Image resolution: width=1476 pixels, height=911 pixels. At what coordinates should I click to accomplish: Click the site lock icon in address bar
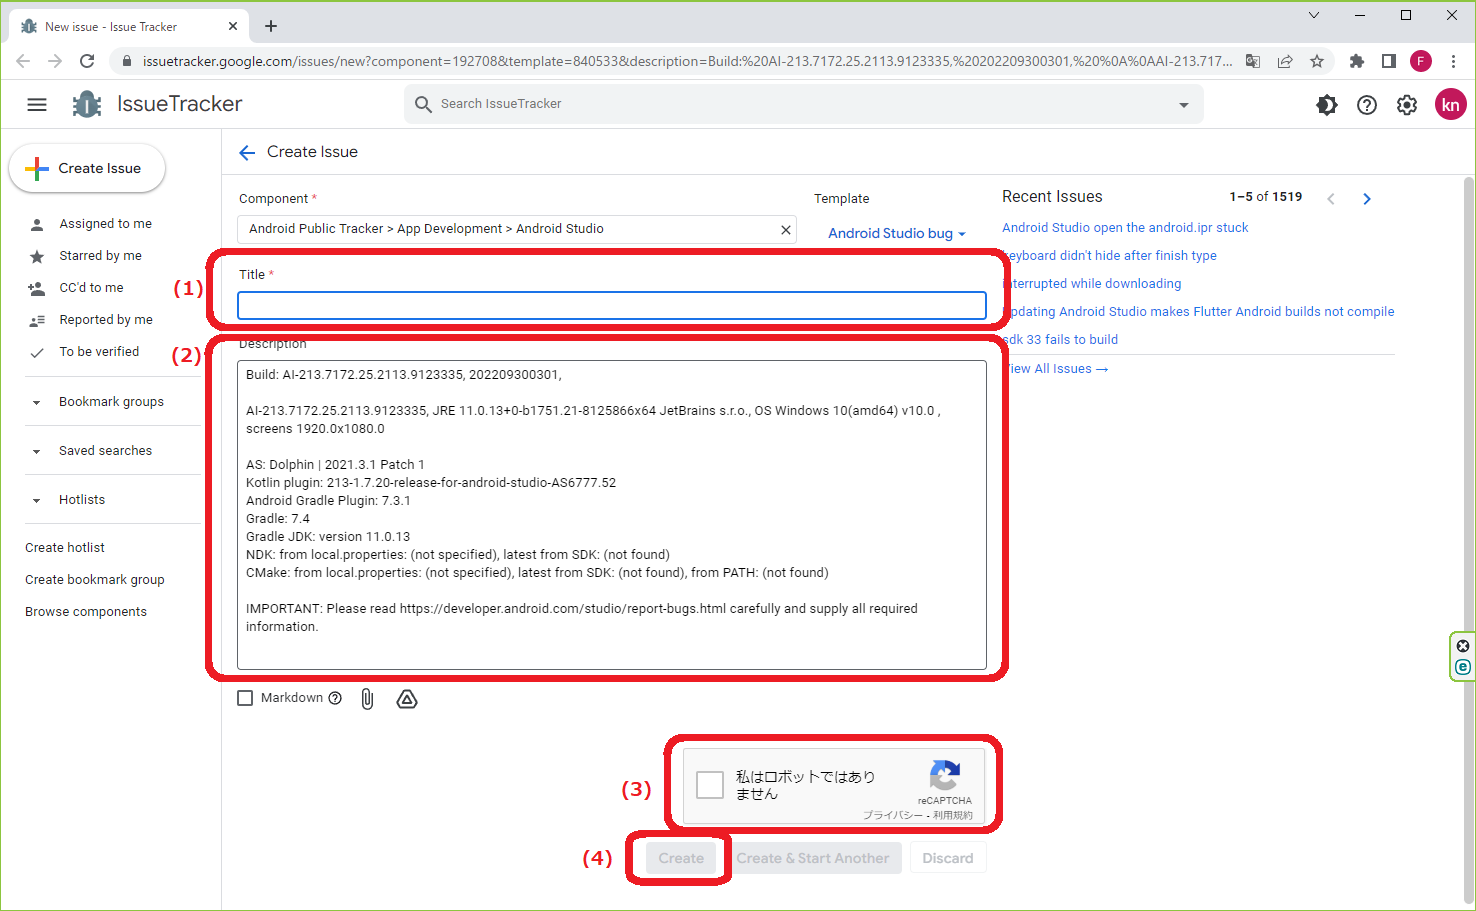(127, 61)
